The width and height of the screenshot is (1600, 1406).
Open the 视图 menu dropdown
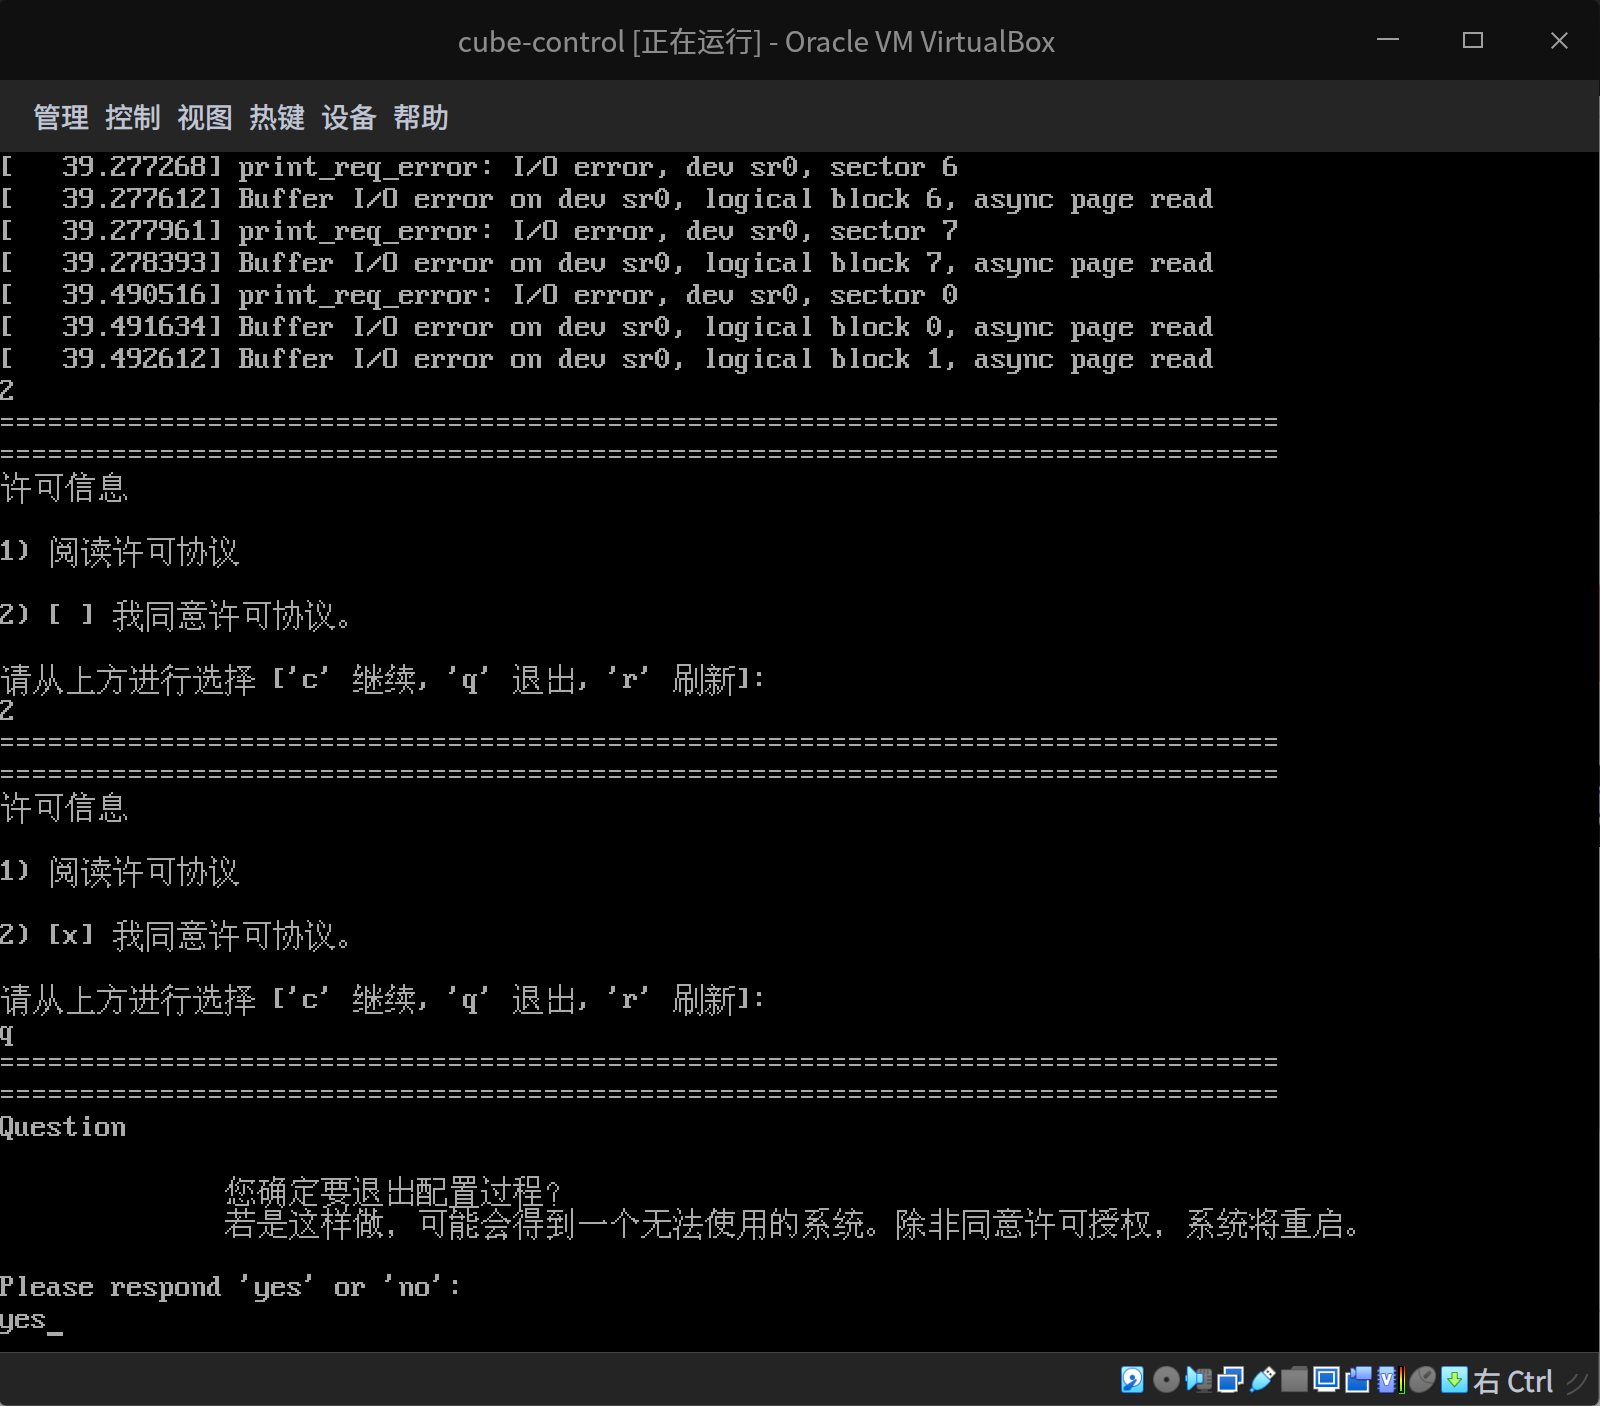click(204, 117)
